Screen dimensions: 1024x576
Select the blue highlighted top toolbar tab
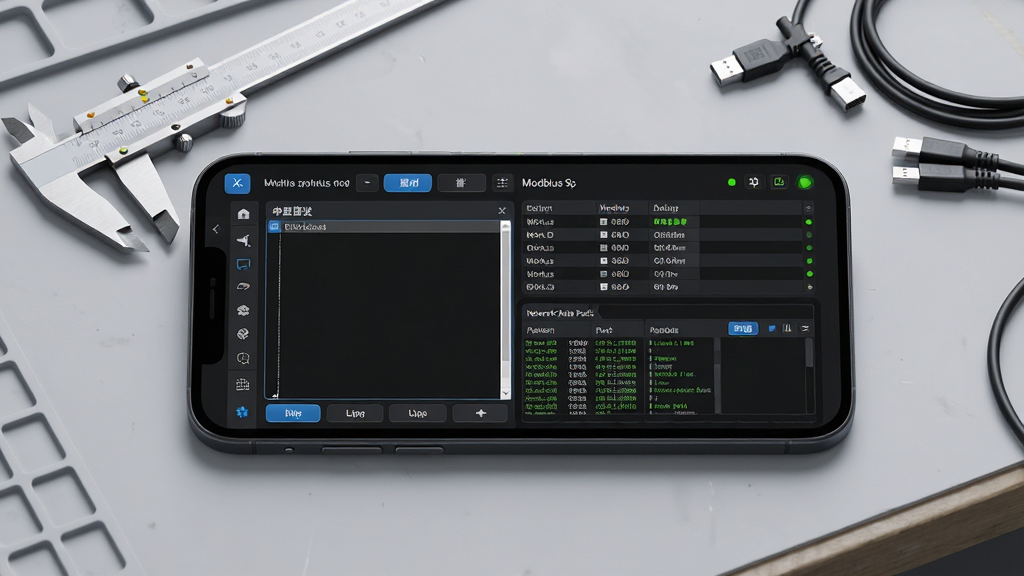point(408,183)
